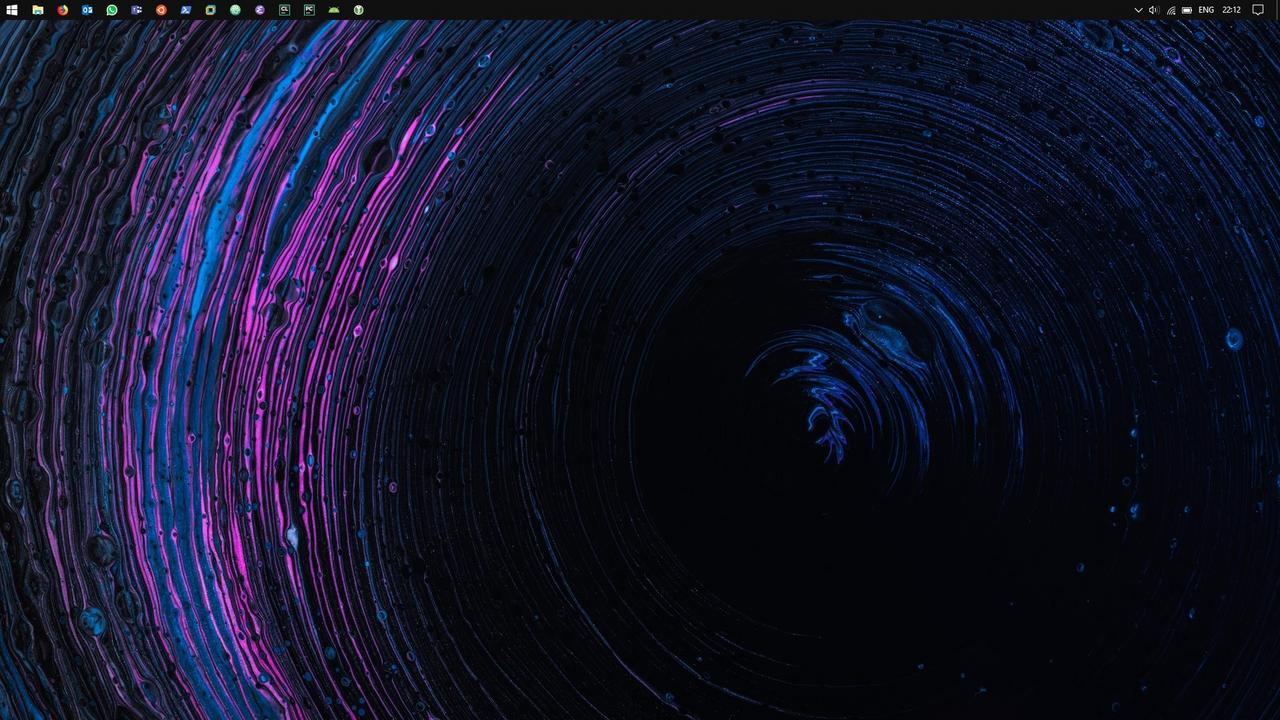
Task: Check battery status in the tray
Action: (1187, 10)
